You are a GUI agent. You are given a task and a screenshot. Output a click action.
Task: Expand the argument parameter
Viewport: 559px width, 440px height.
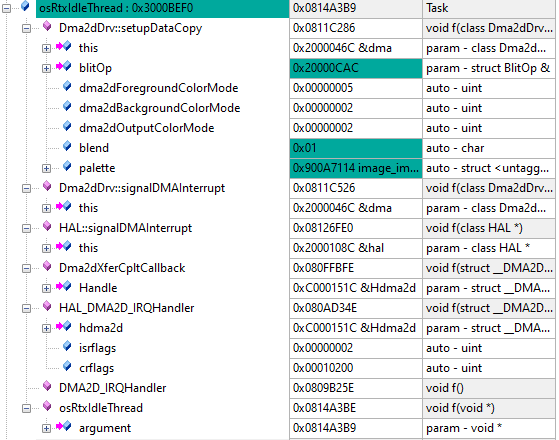[46, 428]
